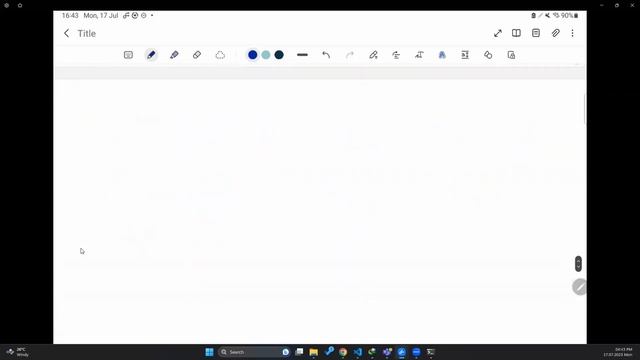Open the pen thickness line setting
This screenshot has height=360, width=640.
pyautogui.click(x=302, y=55)
